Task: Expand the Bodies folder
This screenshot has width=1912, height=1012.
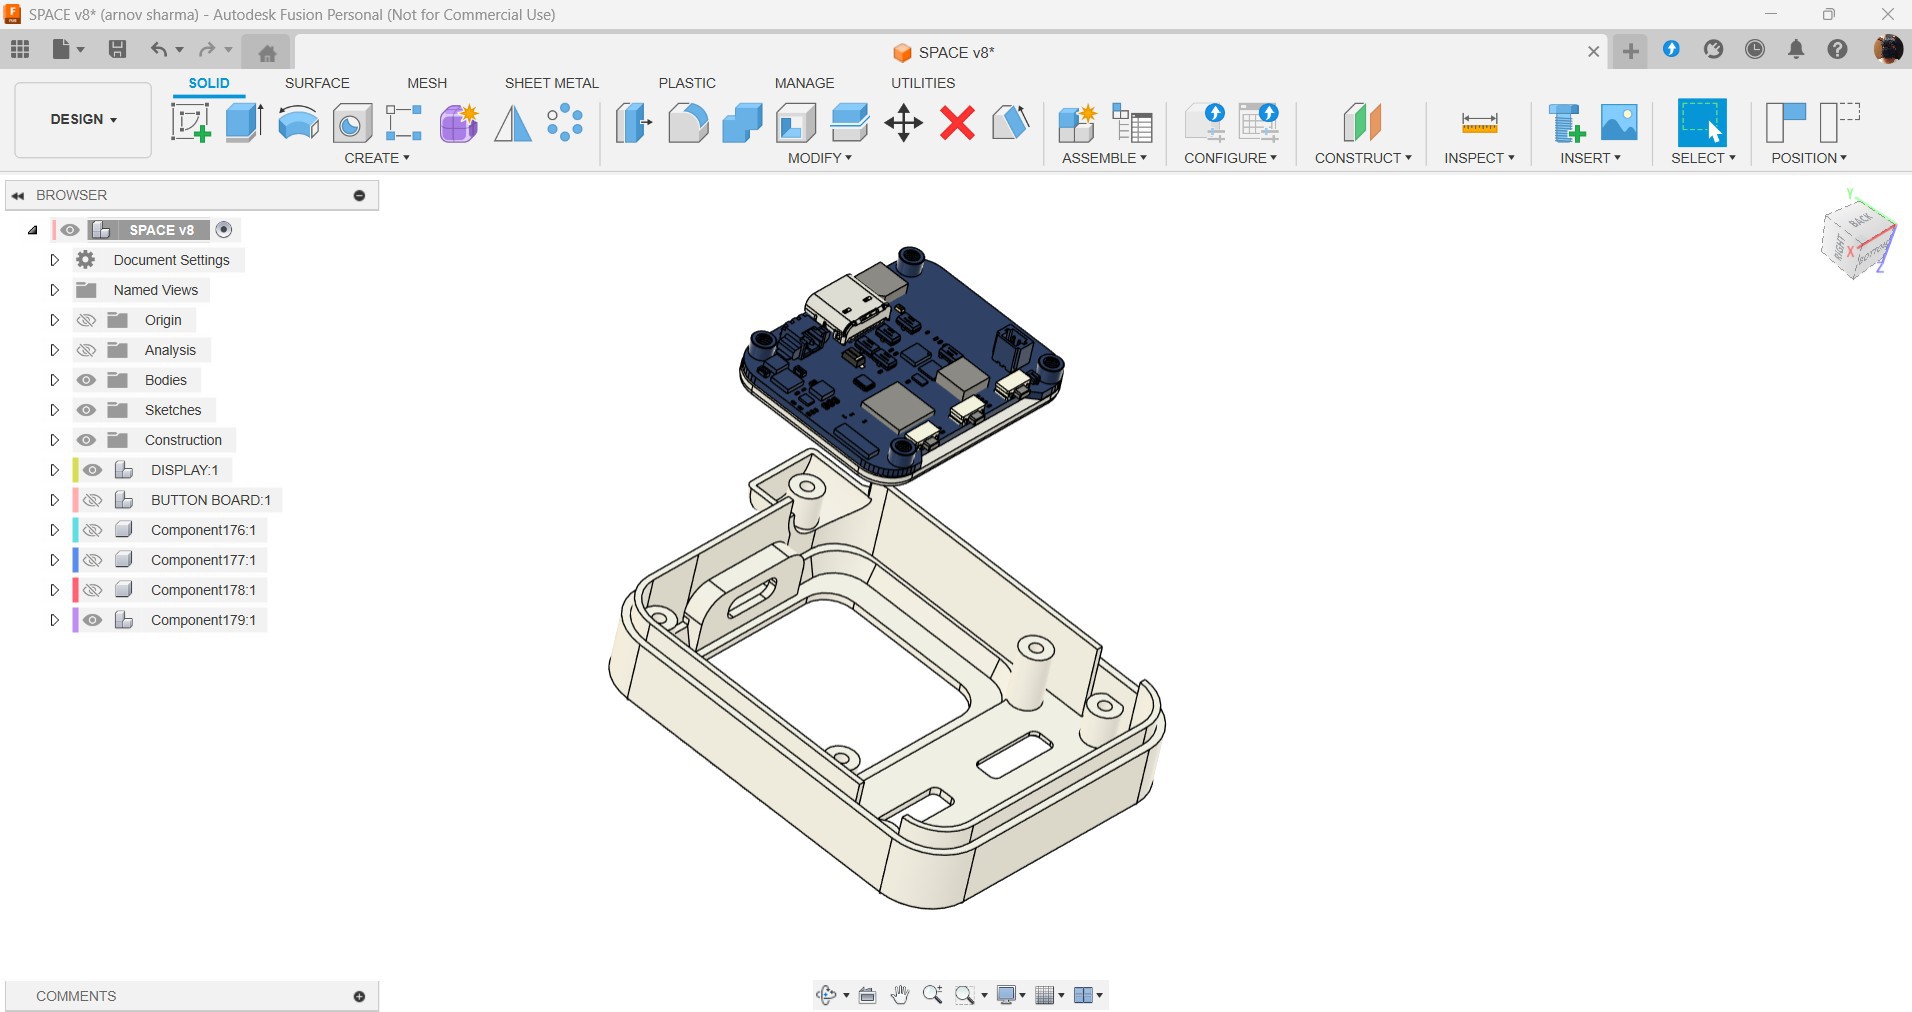Action: click(55, 380)
